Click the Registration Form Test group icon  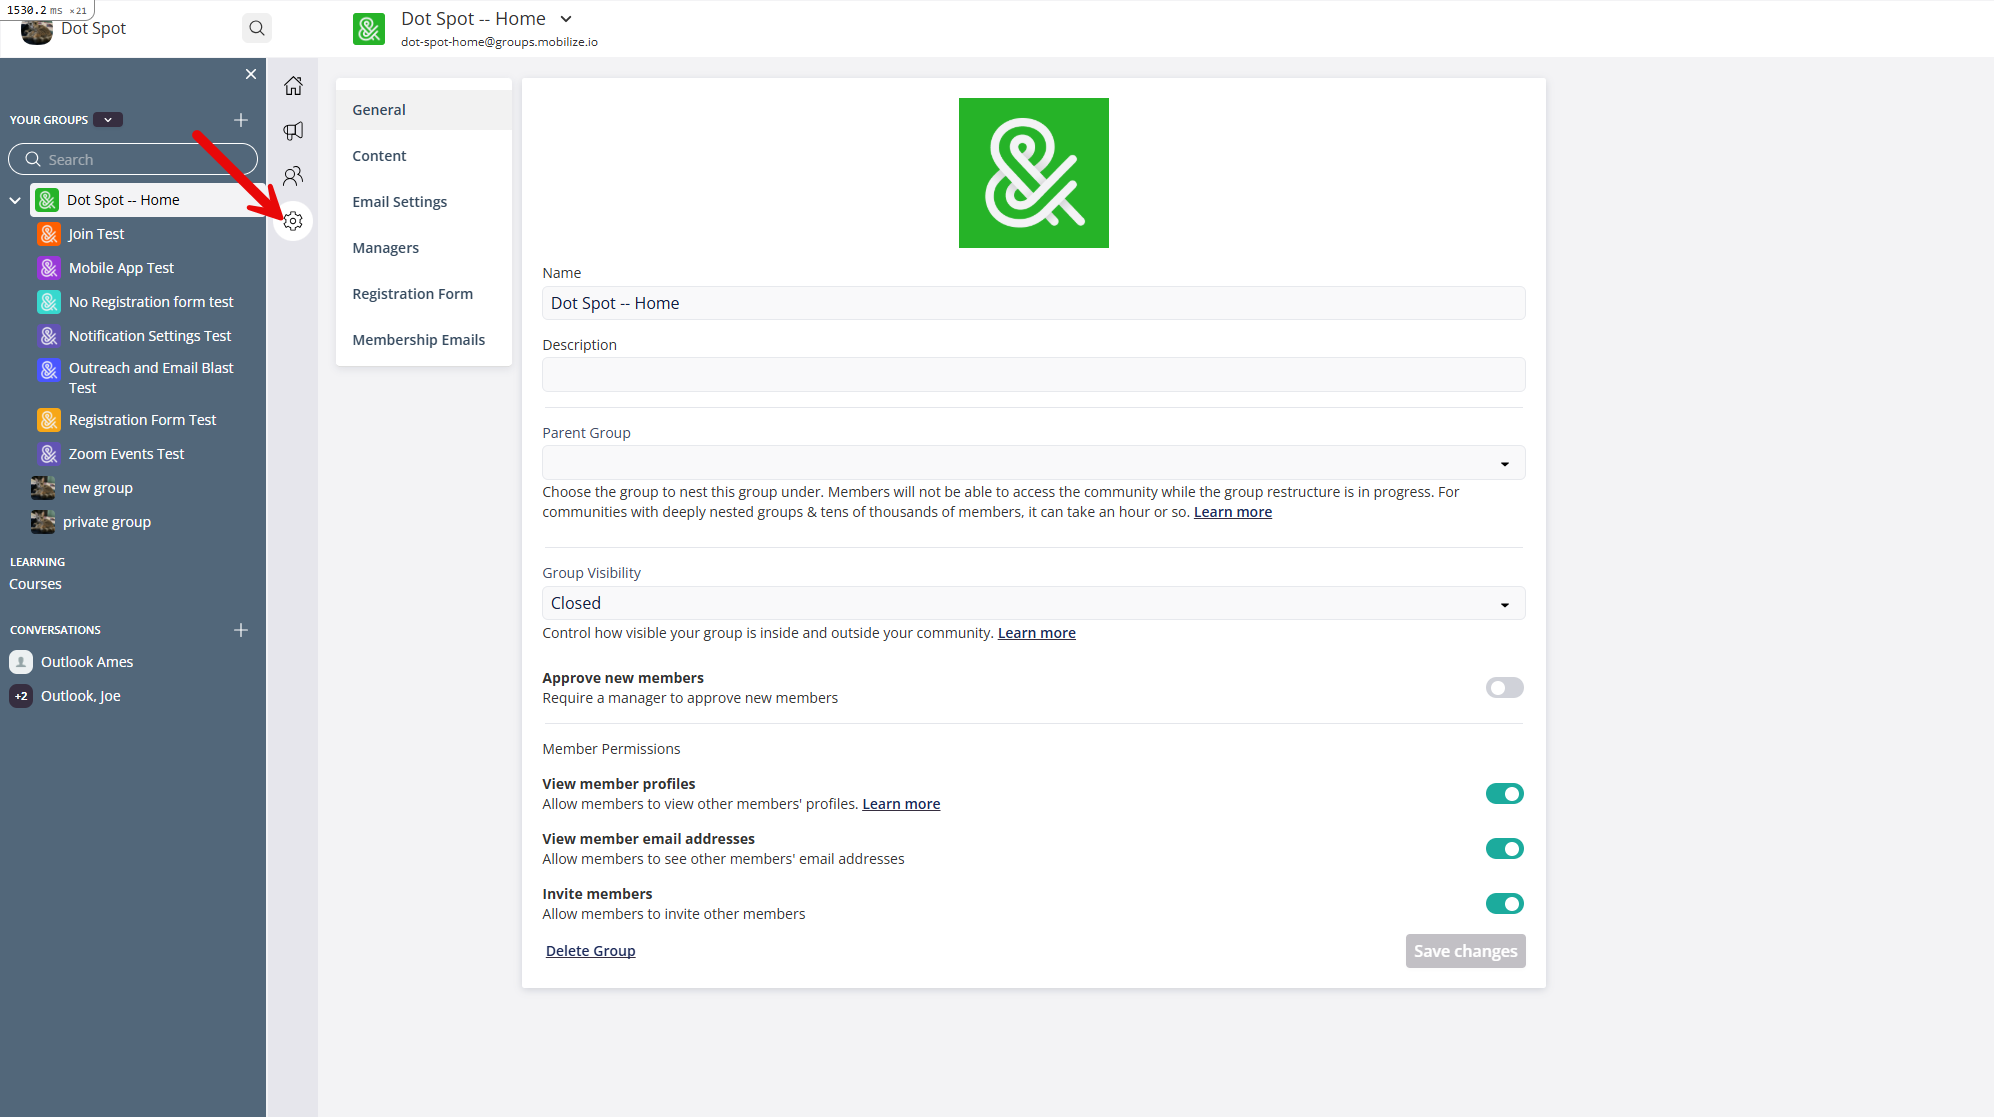pyautogui.click(x=49, y=420)
